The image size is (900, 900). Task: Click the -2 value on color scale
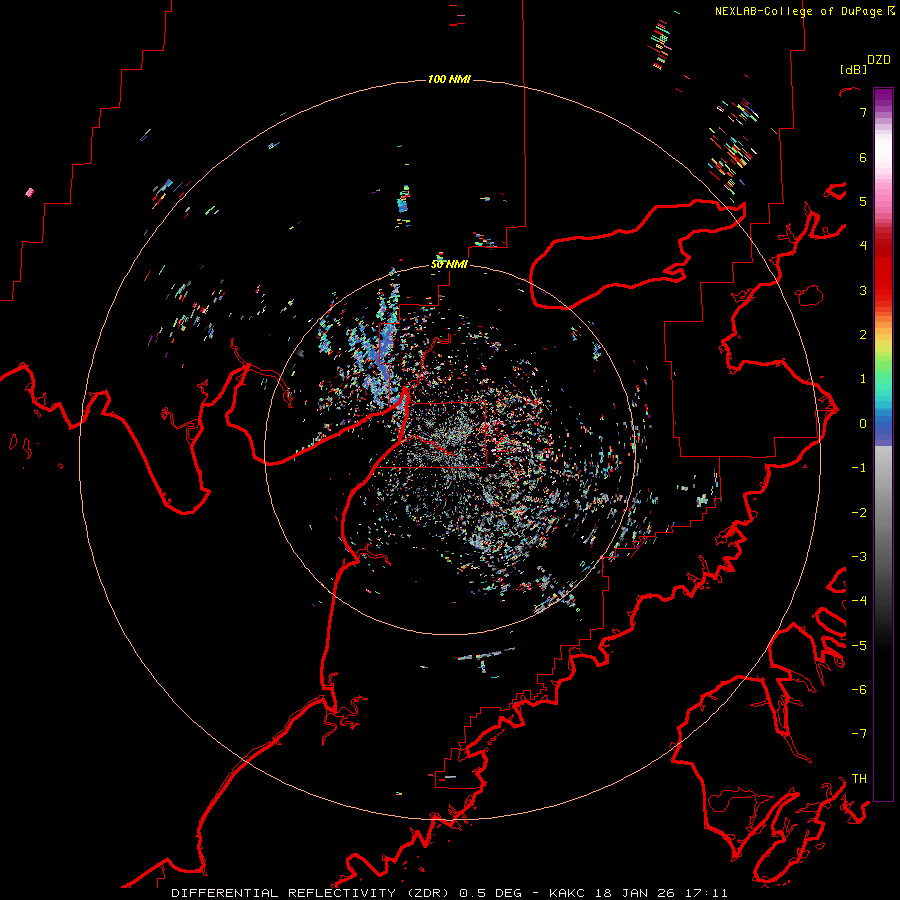coord(859,513)
